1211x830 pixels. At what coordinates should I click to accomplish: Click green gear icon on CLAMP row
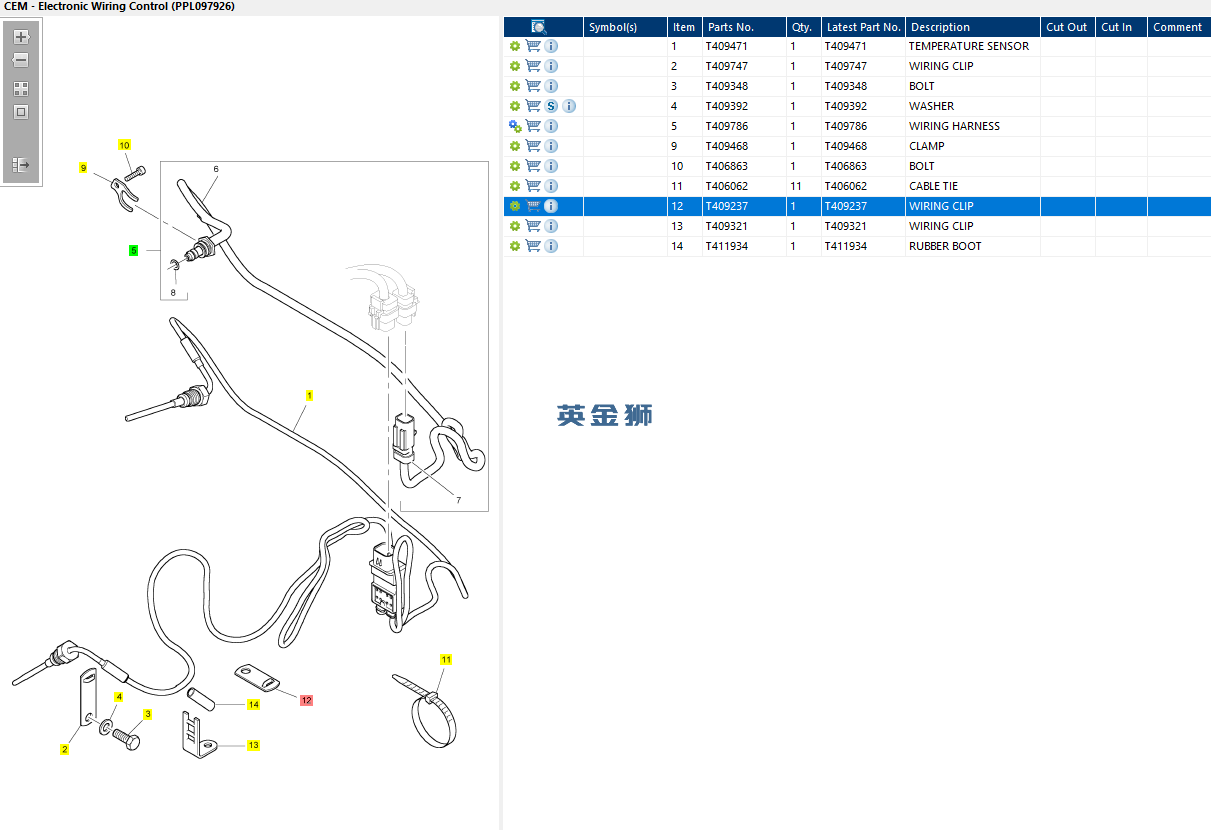pyautogui.click(x=515, y=146)
